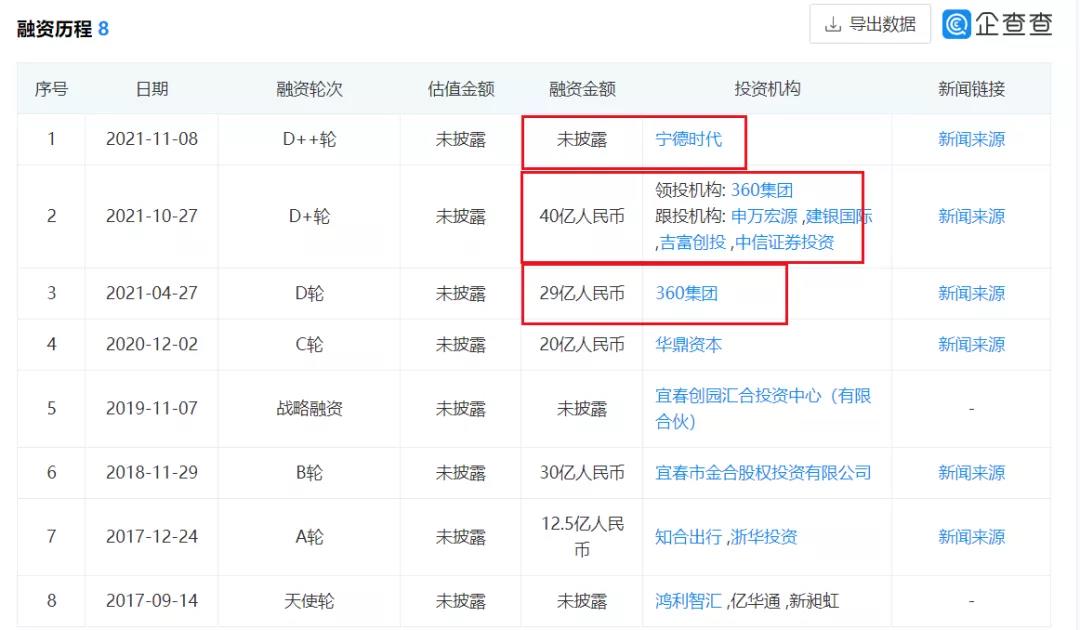Click the 29亿人民币 amount cell
Screen dimensions: 1080x630
(582, 293)
